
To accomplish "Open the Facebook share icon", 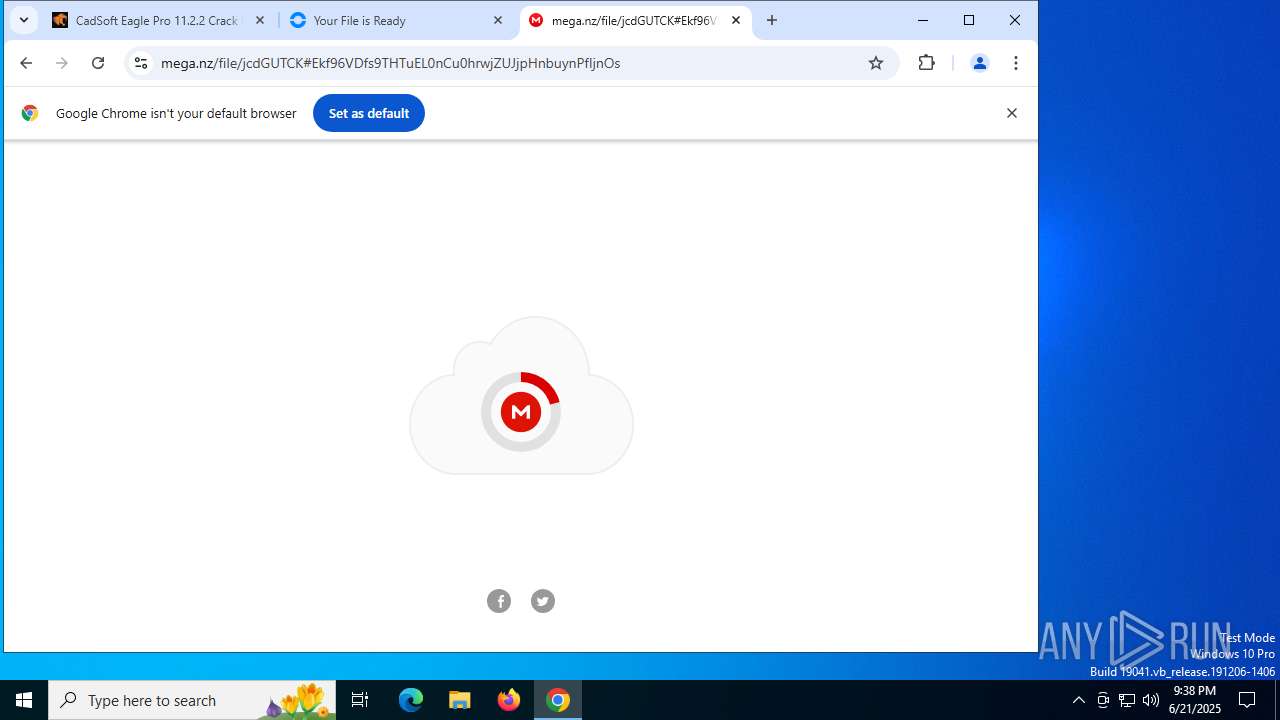I will click(499, 601).
